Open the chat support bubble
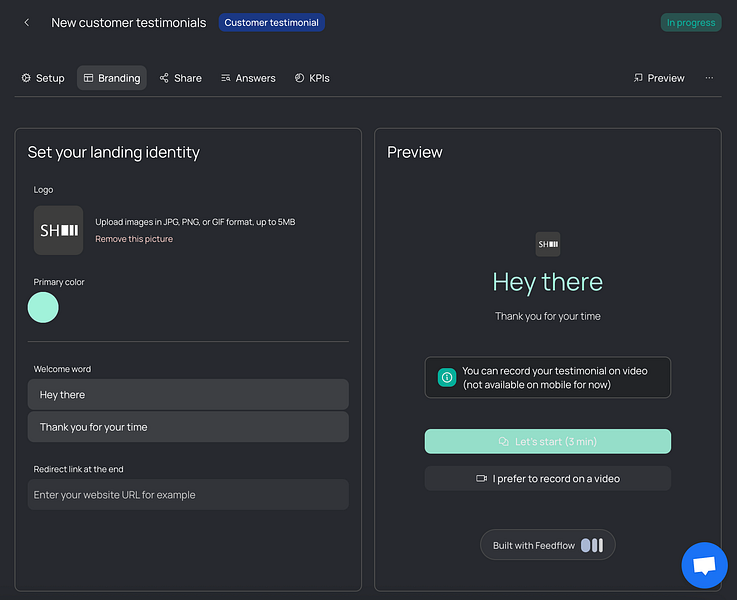The width and height of the screenshot is (737, 600). click(704, 565)
